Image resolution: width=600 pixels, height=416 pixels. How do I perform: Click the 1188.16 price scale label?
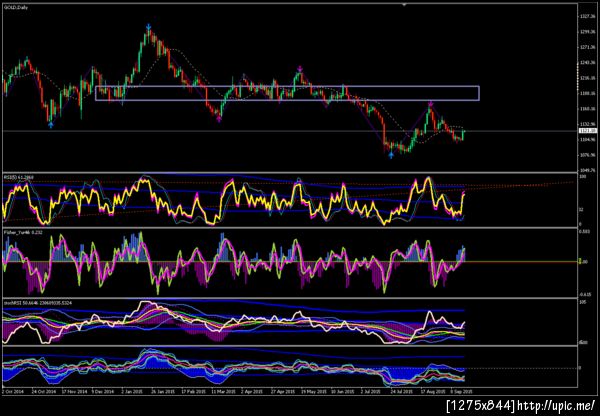(588, 93)
